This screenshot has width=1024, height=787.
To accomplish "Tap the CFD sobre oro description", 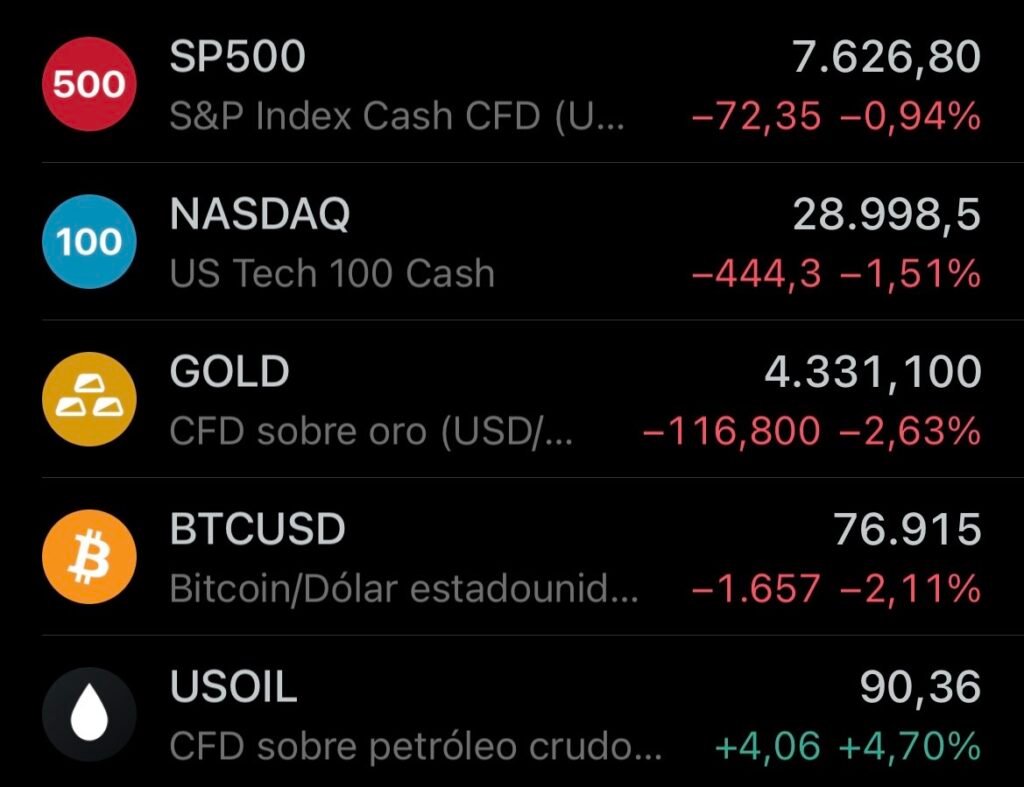I will (x=371, y=432).
